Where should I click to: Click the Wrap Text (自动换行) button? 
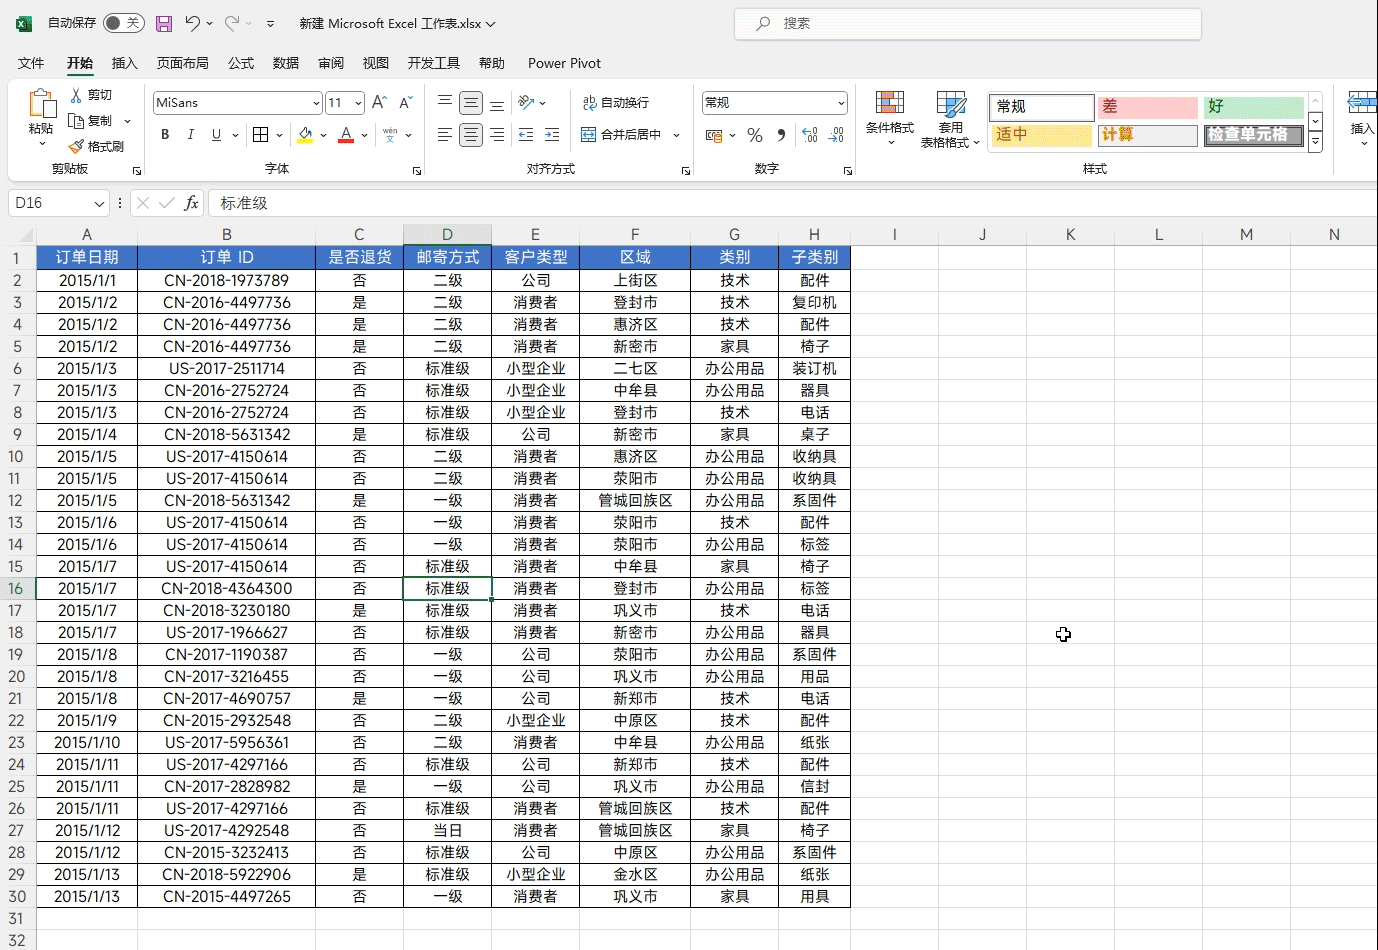point(616,103)
